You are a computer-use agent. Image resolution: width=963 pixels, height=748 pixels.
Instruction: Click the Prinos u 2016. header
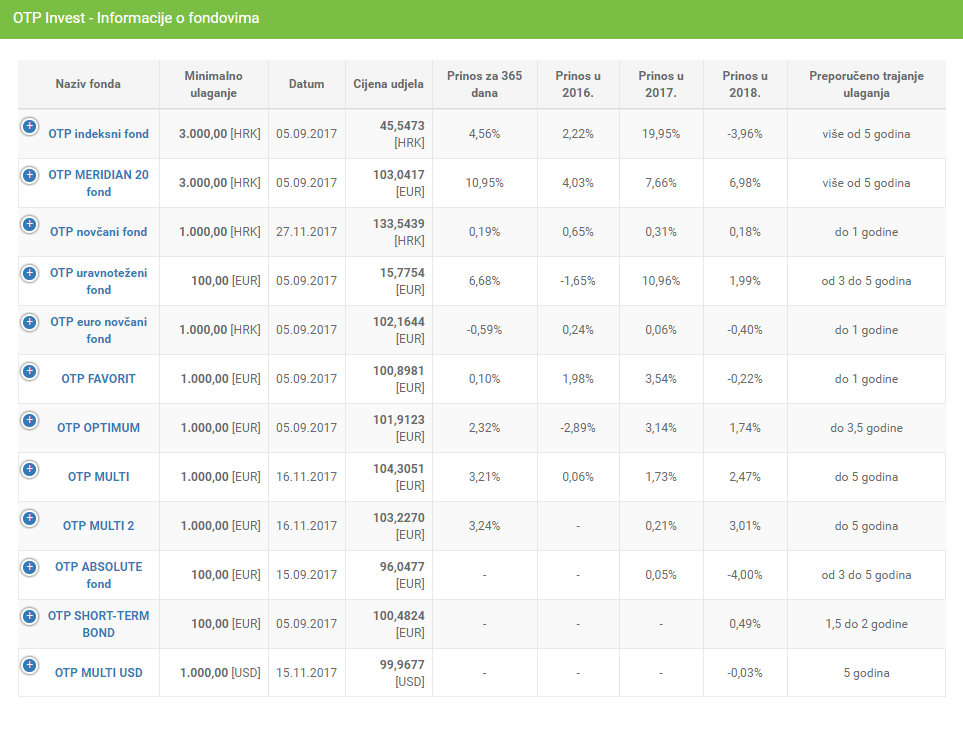[x=578, y=84]
